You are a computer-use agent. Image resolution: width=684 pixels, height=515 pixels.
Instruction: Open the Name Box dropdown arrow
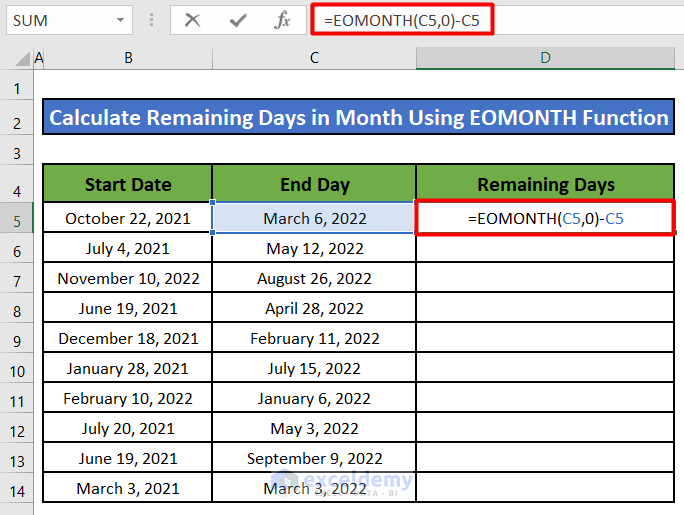pyautogui.click(x=120, y=20)
